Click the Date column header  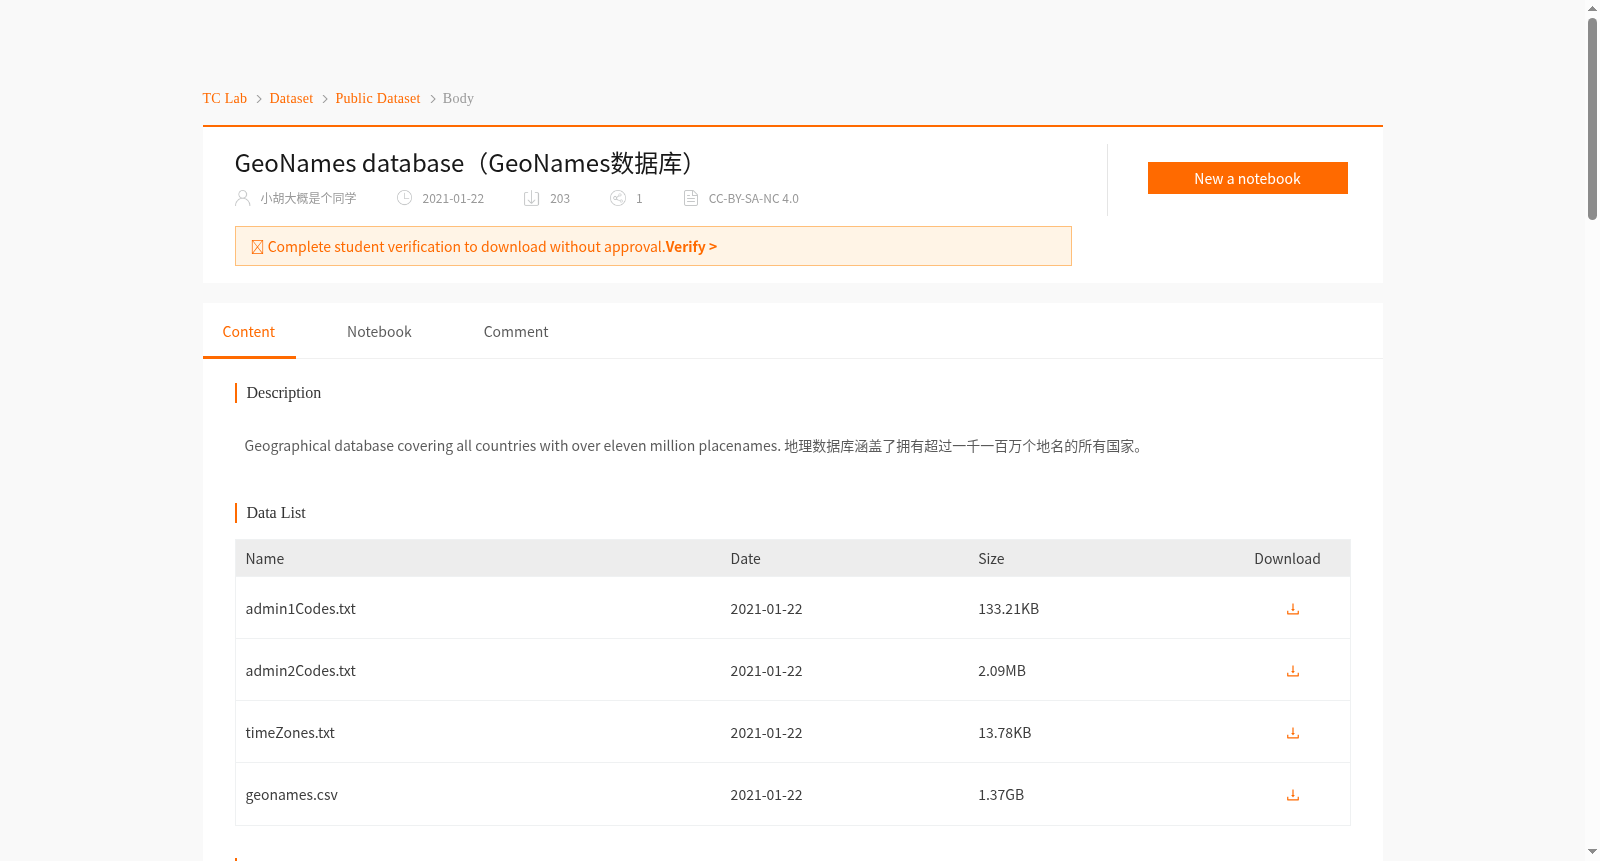click(x=746, y=559)
